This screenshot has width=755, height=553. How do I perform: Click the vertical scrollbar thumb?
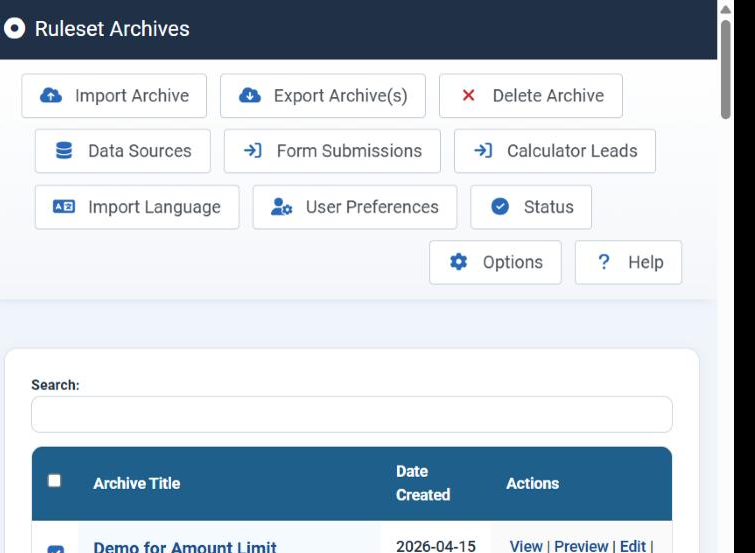pyautogui.click(x=726, y=69)
